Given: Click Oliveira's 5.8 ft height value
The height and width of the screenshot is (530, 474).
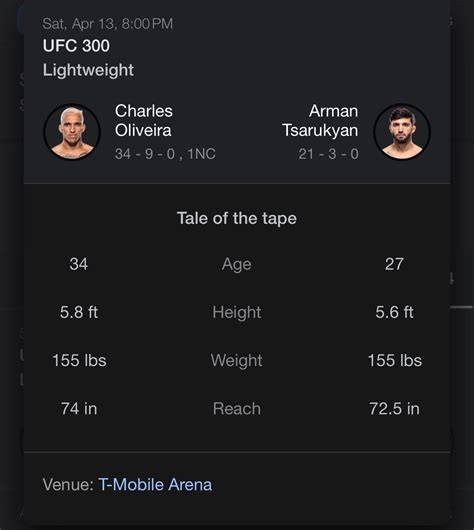Looking at the screenshot, I should 79,312.
